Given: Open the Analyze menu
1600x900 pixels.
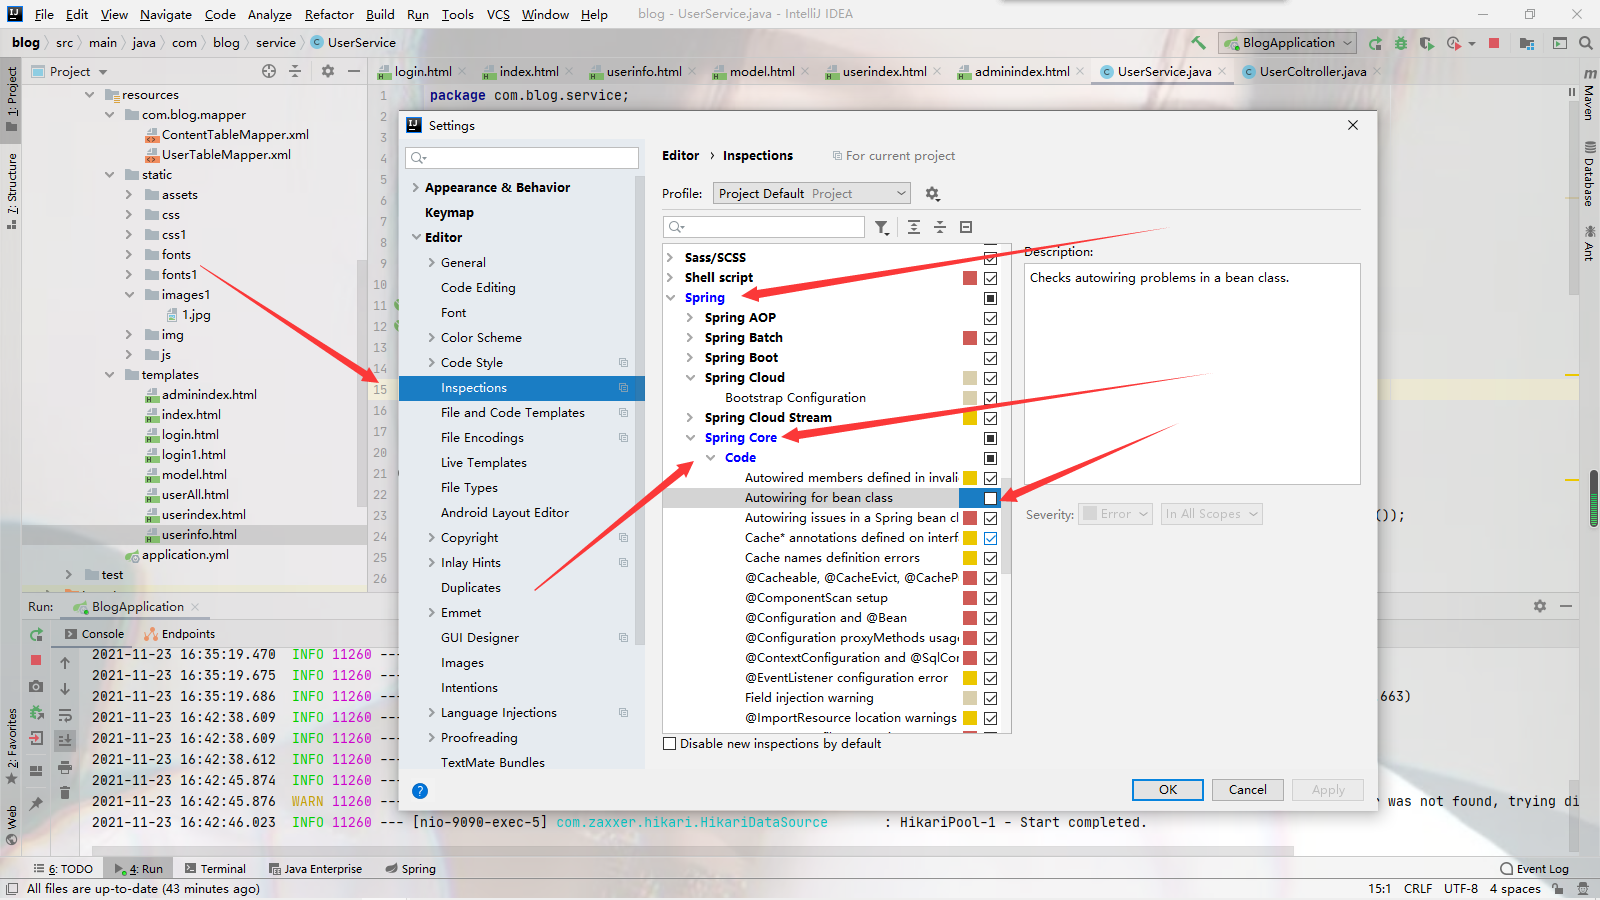Looking at the screenshot, I should pyautogui.click(x=270, y=14).
